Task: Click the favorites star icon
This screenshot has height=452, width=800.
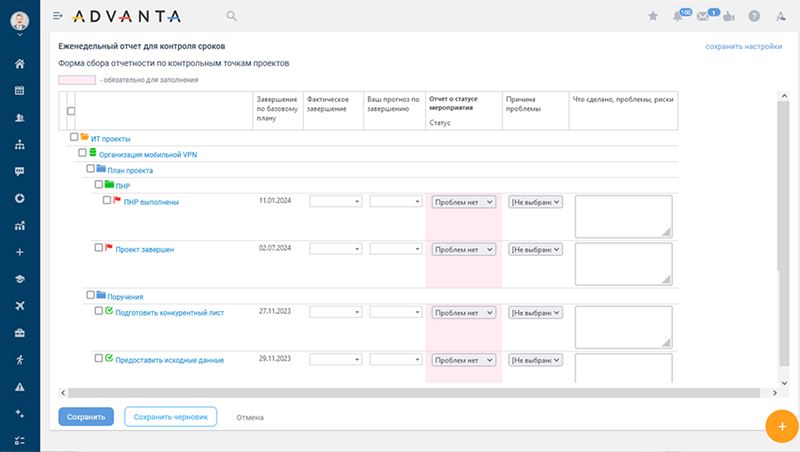Action: coord(653,16)
